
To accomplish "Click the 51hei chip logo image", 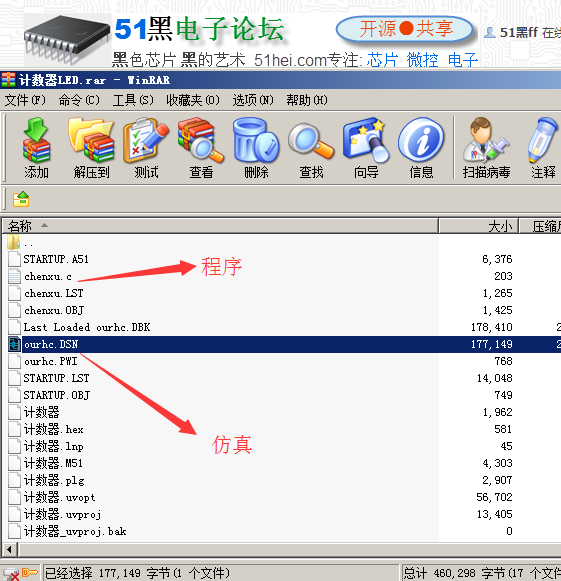I will [x=67, y=40].
